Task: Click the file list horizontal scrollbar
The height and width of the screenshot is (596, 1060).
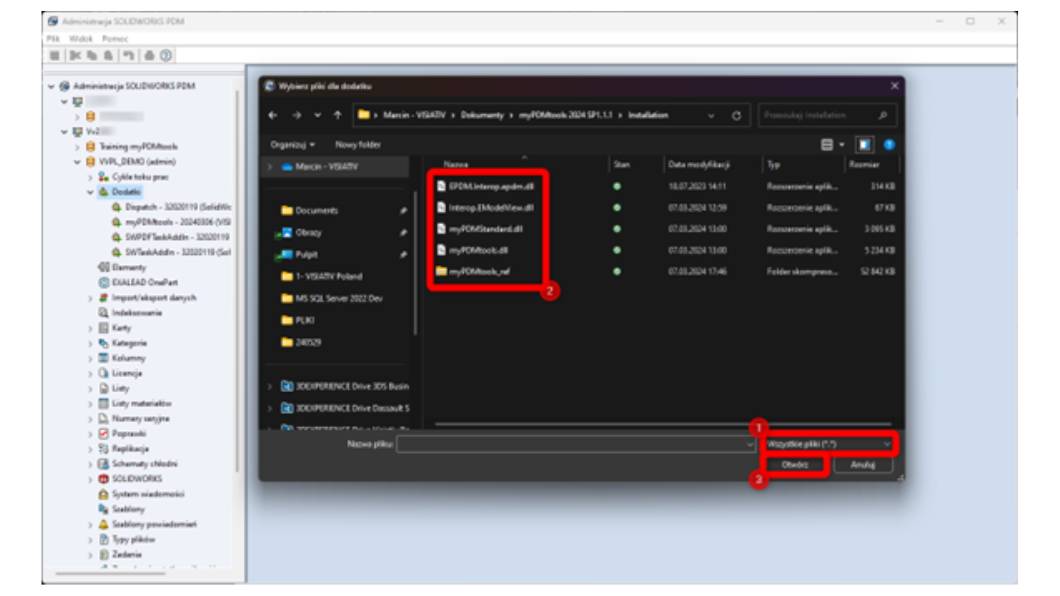Action: tap(662, 424)
